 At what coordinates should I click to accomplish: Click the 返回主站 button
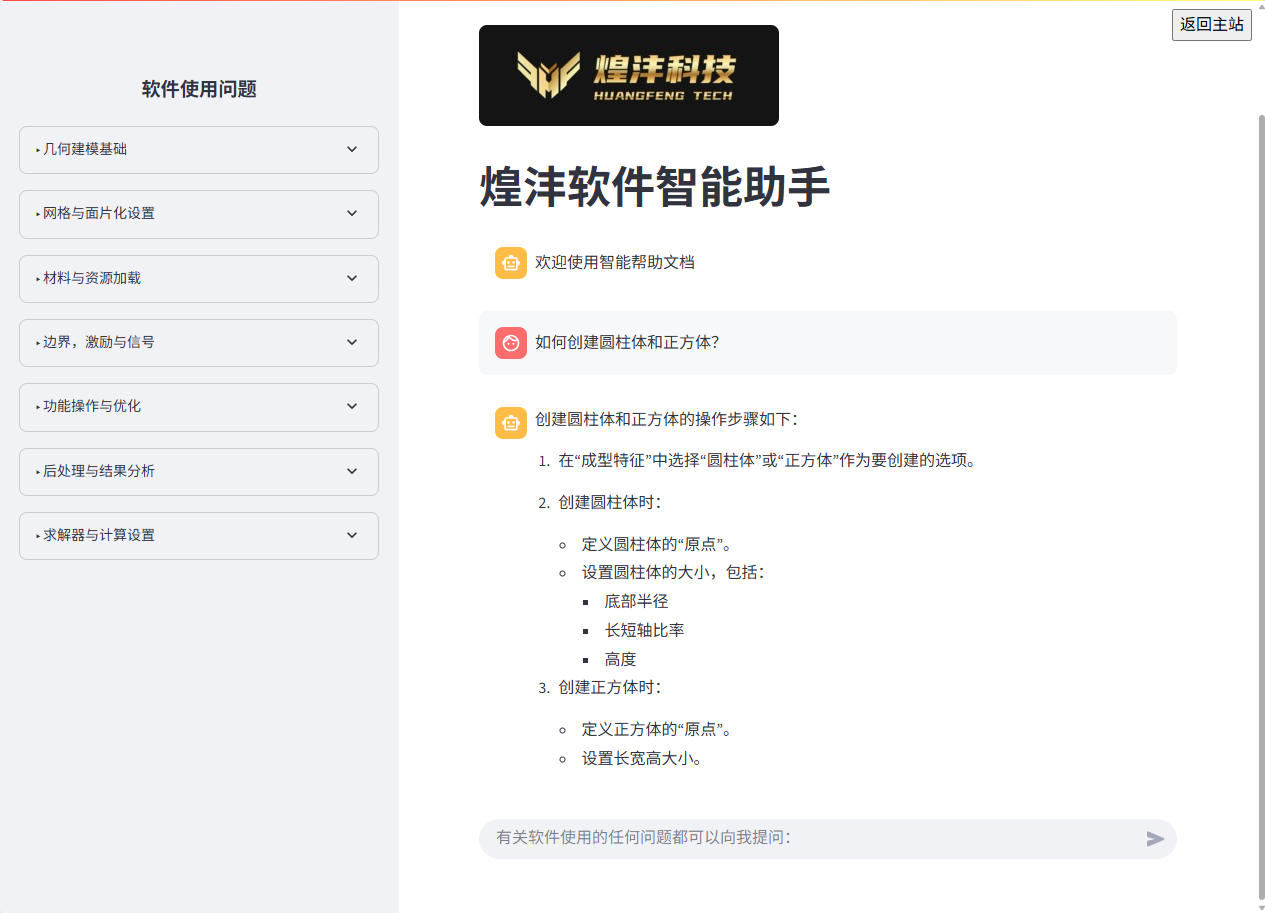1211,25
